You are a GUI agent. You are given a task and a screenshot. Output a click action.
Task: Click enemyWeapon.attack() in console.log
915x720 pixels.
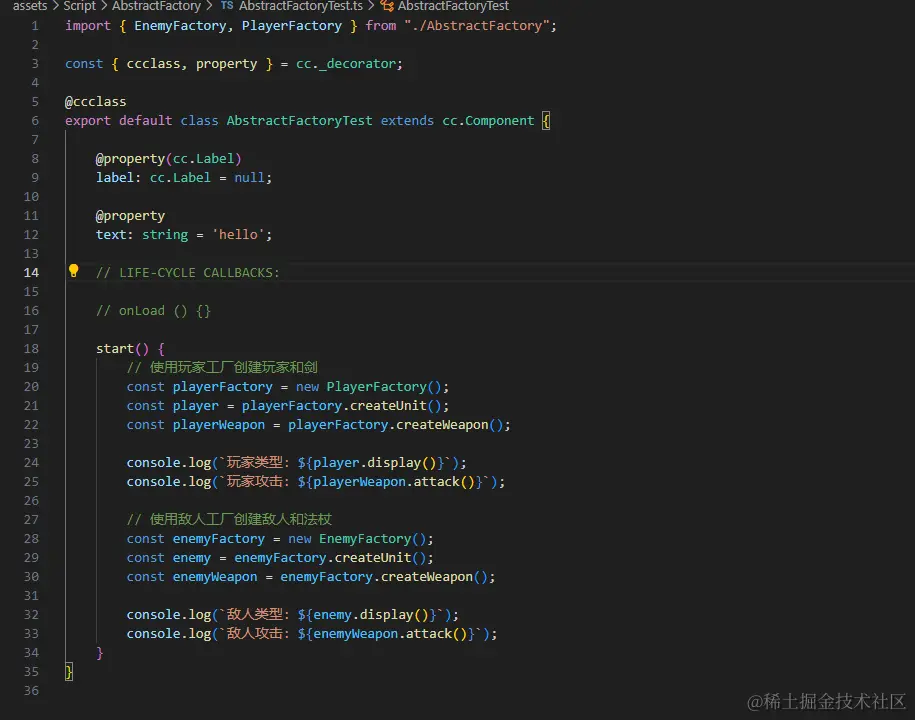[390, 634]
